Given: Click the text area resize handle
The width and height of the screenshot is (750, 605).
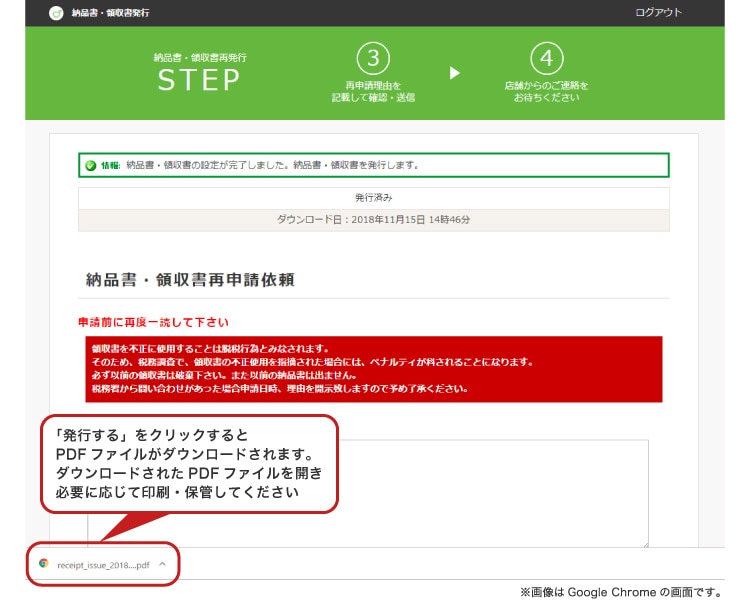Looking at the screenshot, I should pyautogui.click(x=644, y=543).
